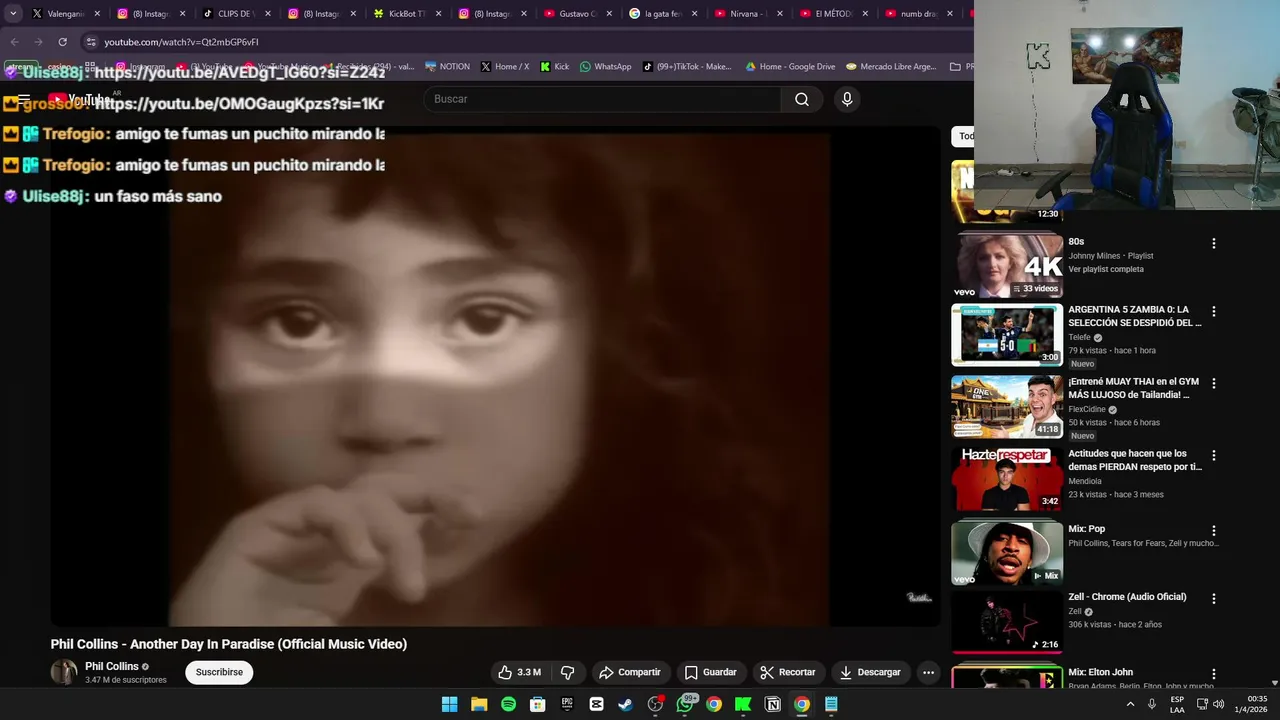Open options menu for Mix: Pop
This screenshot has width=1280, height=720.
[x=1214, y=530]
